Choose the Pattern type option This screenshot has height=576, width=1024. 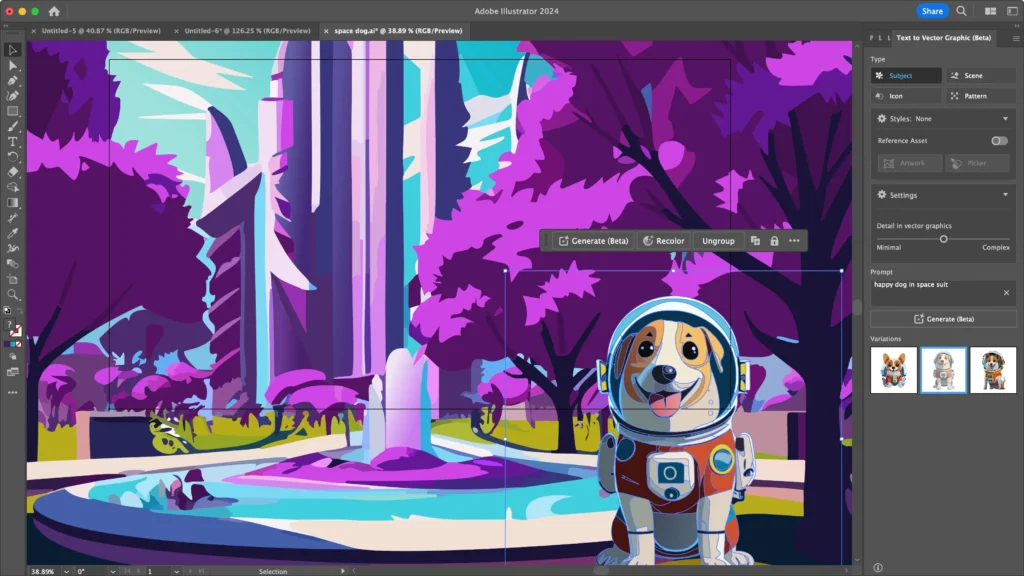tap(980, 96)
